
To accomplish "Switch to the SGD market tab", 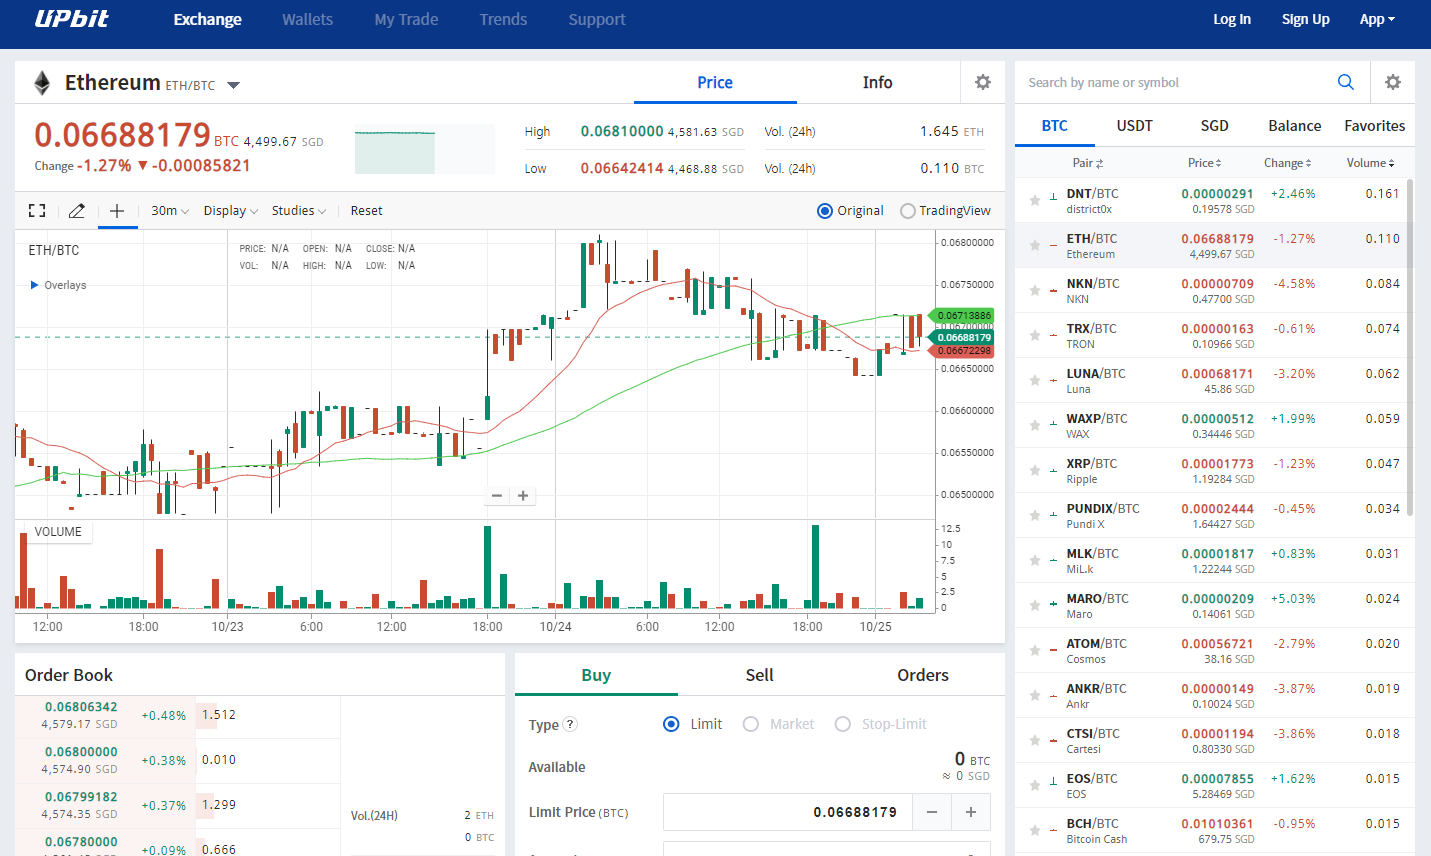I will (x=1215, y=125).
